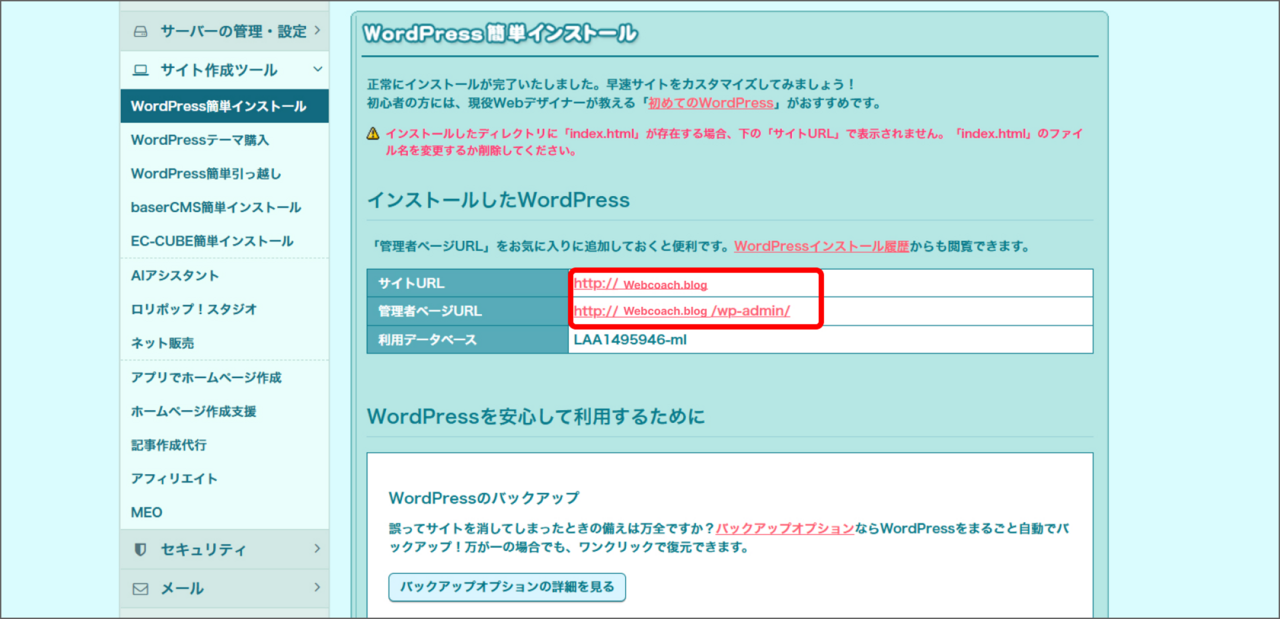Click the monitor icon beside サイト作成ツール

pyautogui.click(x=141, y=69)
